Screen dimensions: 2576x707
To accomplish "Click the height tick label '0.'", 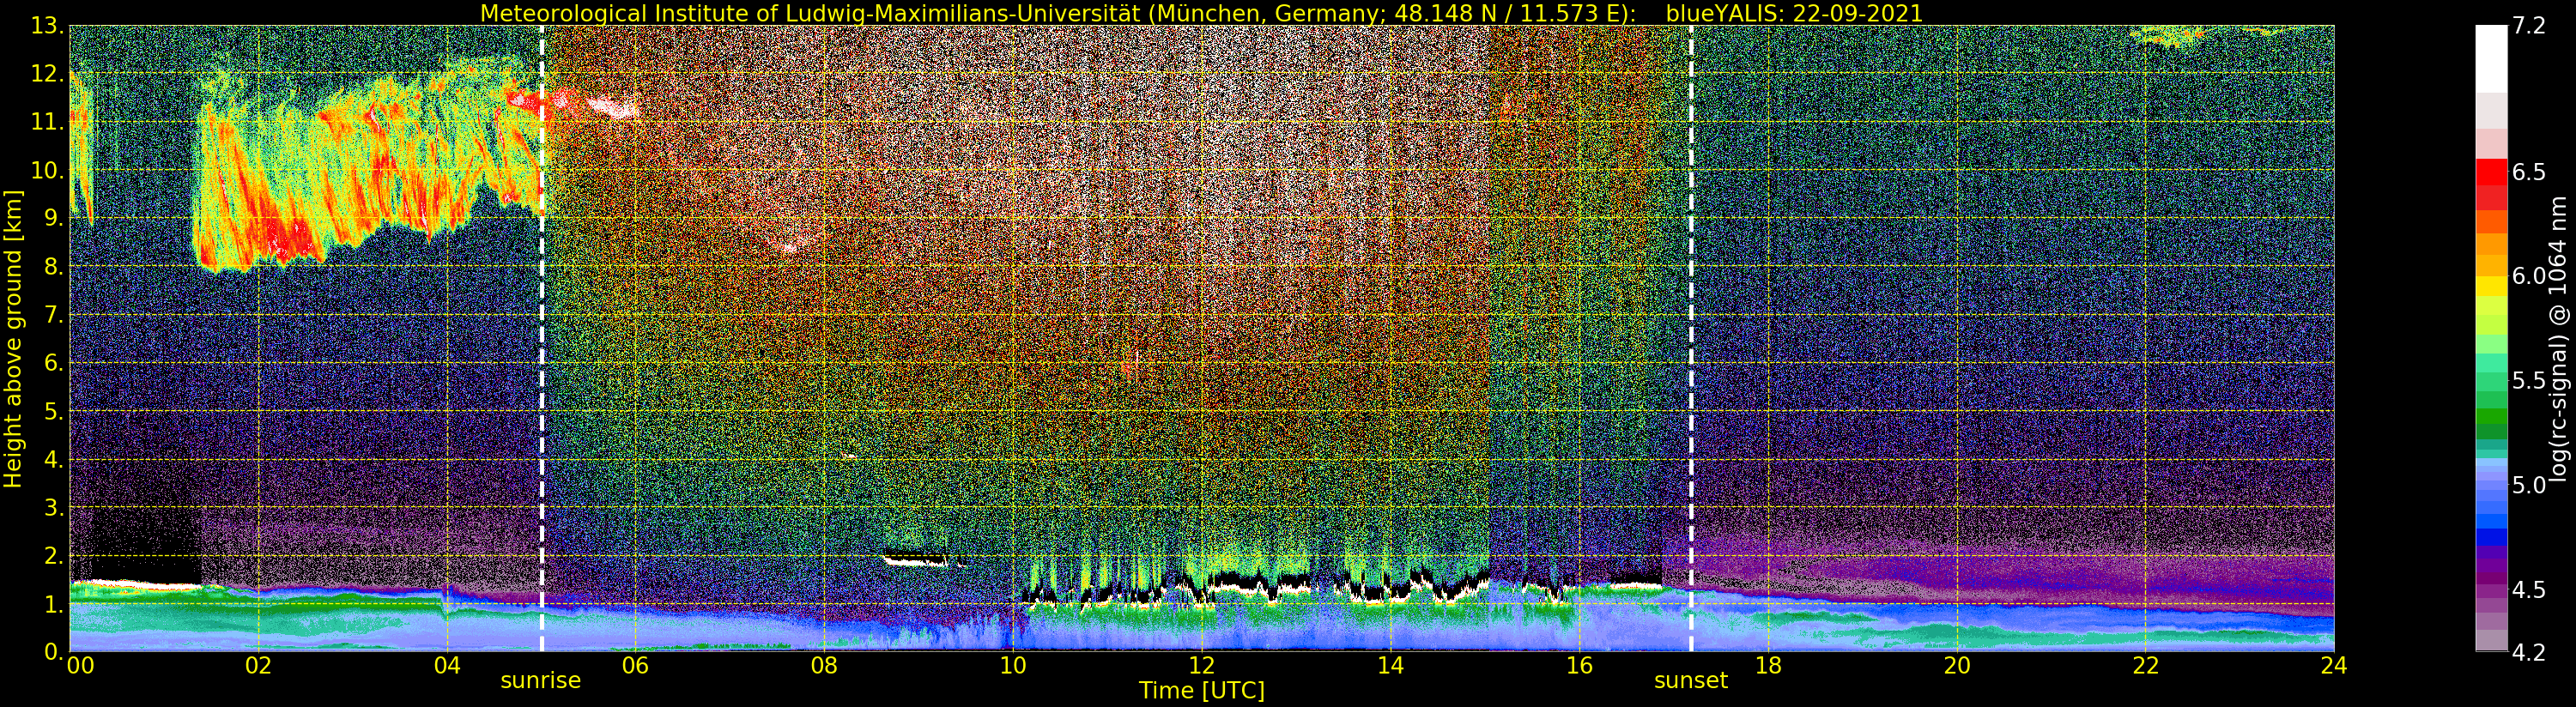I will point(54,651).
